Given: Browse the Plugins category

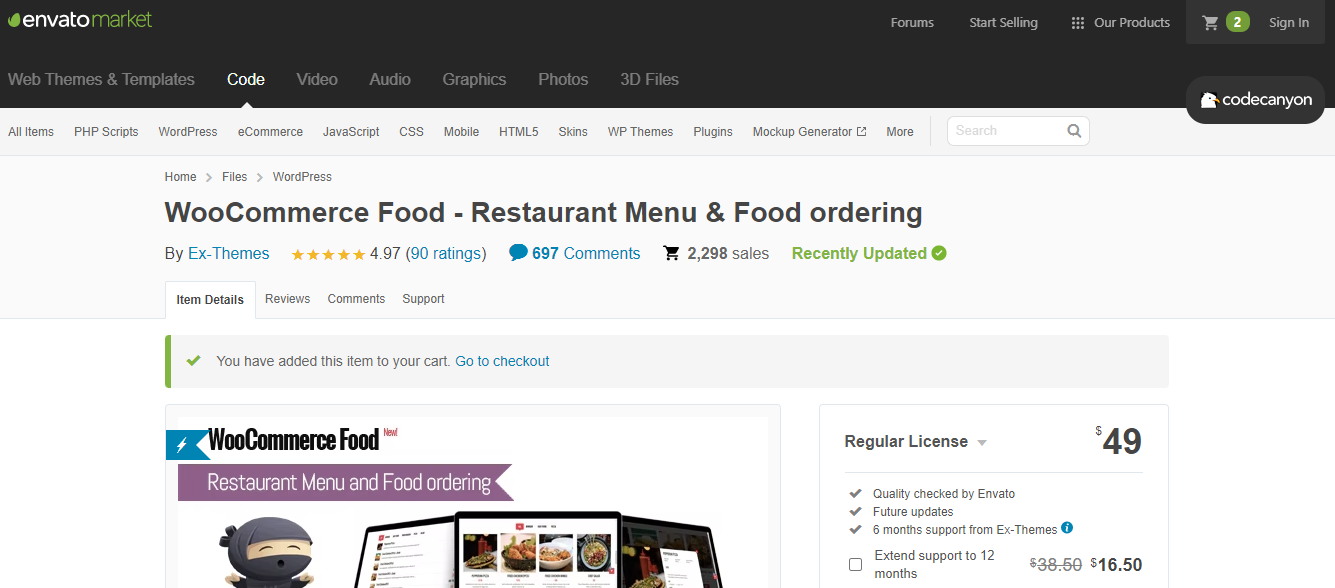Looking at the screenshot, I should pyautogui.click(x=713, y=131).
